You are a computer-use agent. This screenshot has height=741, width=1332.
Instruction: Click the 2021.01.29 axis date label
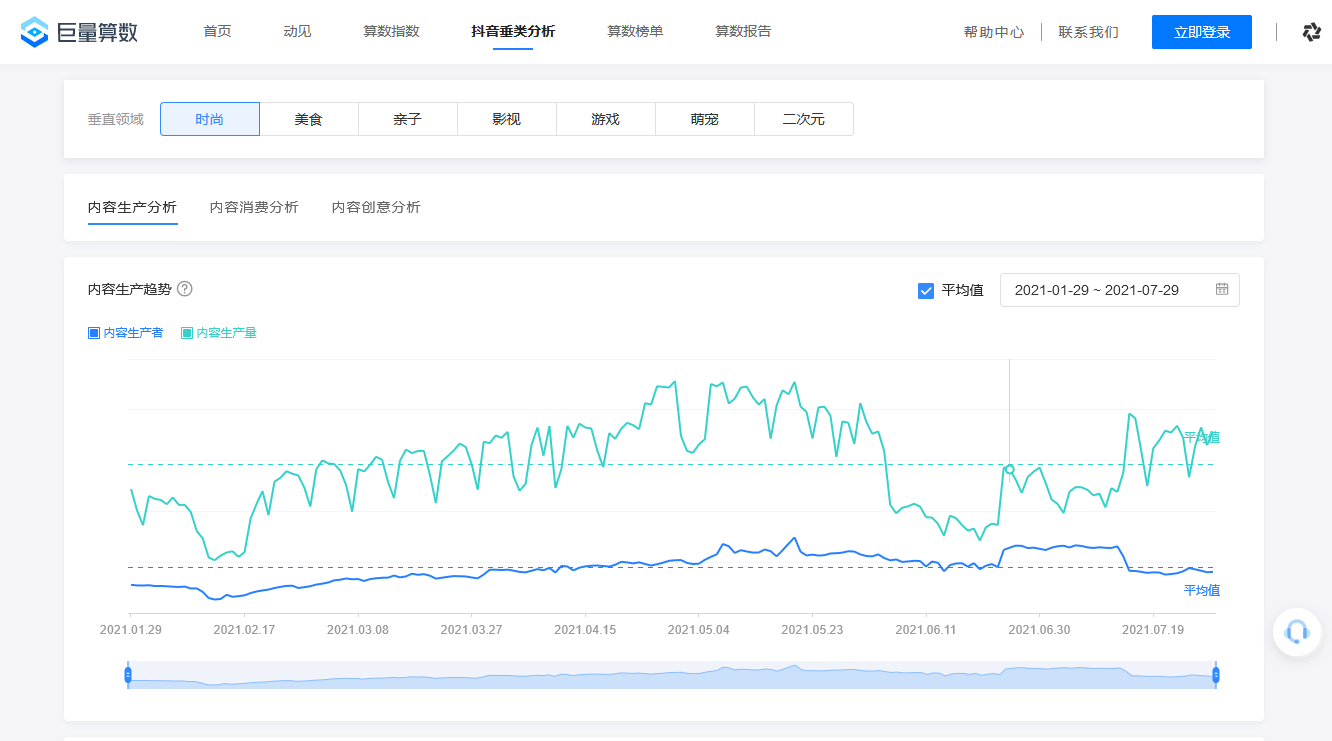point(131,630)
